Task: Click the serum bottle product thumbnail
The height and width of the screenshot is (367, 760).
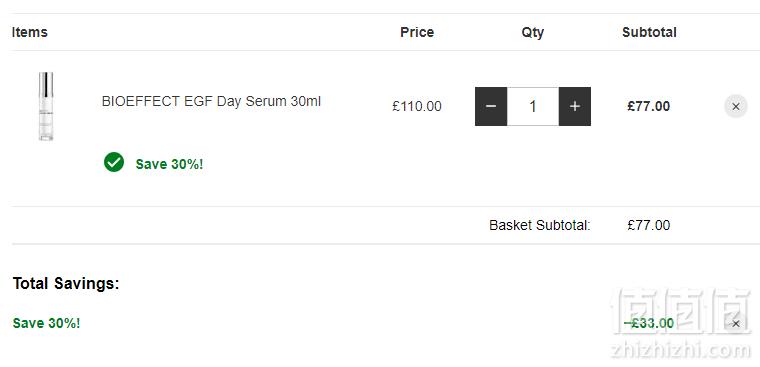Action: tap(46, 106)
